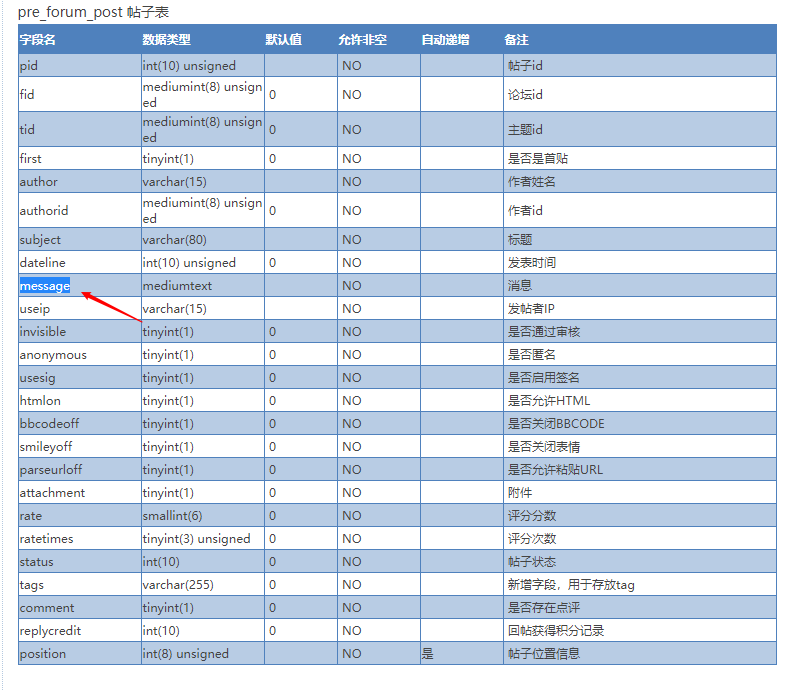Click the 'pre_forum_post 帖子表' table title
This screenshot has width=798, height=690.
93,12
